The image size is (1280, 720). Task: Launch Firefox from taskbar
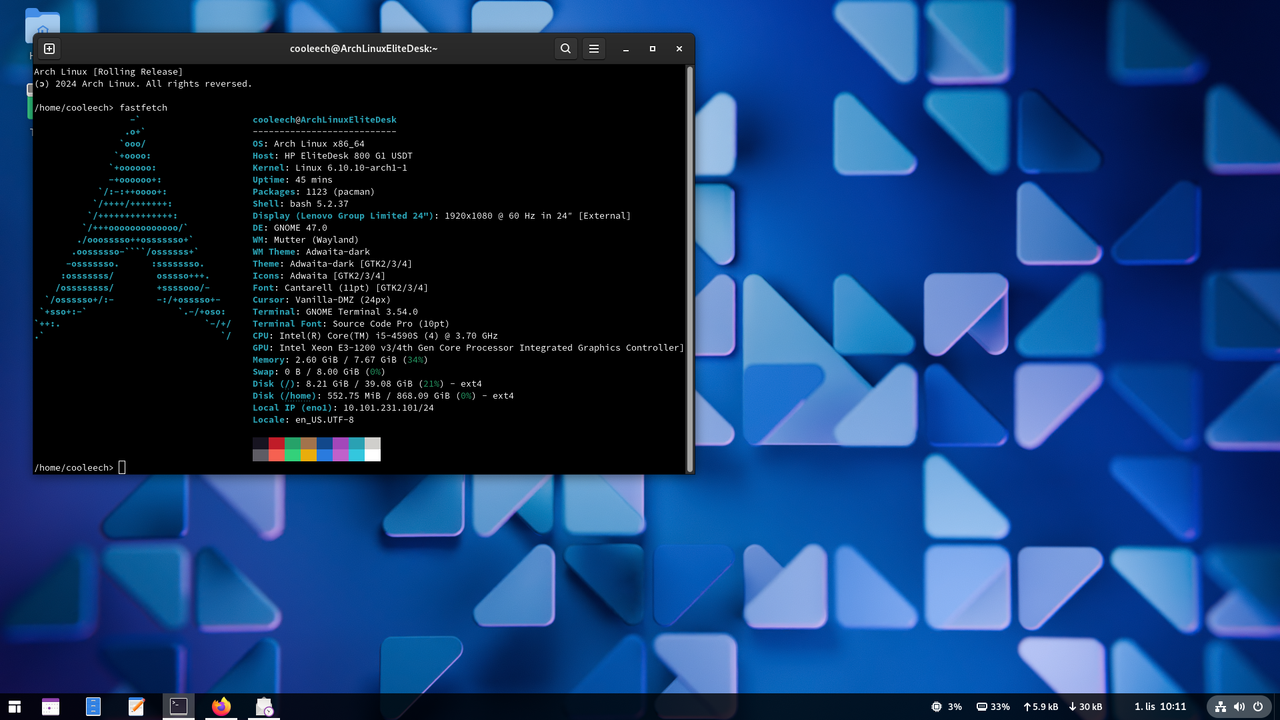221,707
